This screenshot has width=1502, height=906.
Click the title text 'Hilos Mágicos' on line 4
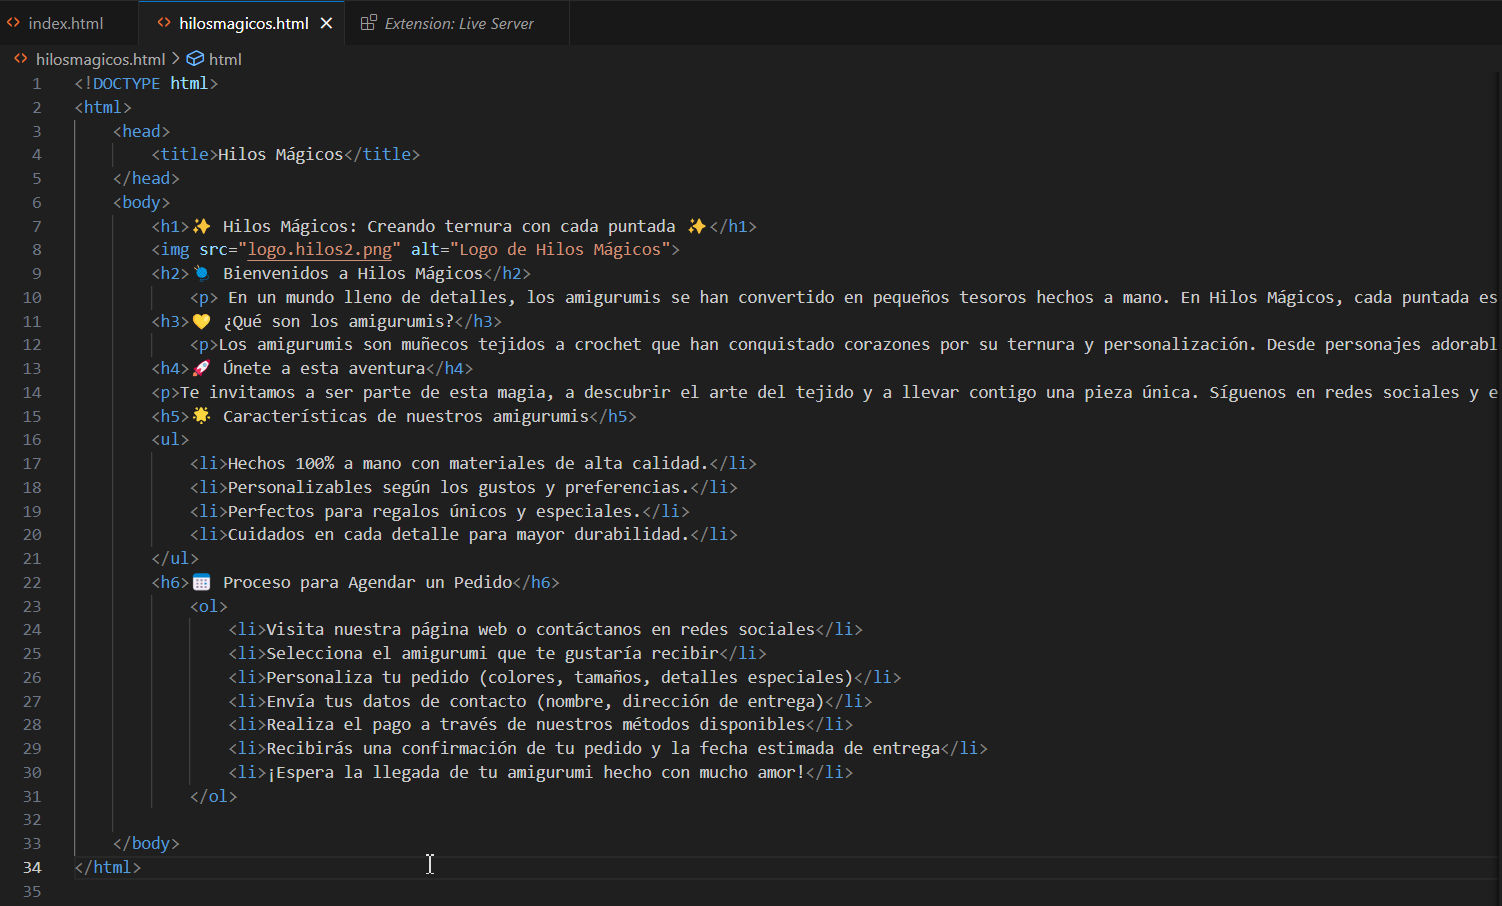tap(280, 154)
